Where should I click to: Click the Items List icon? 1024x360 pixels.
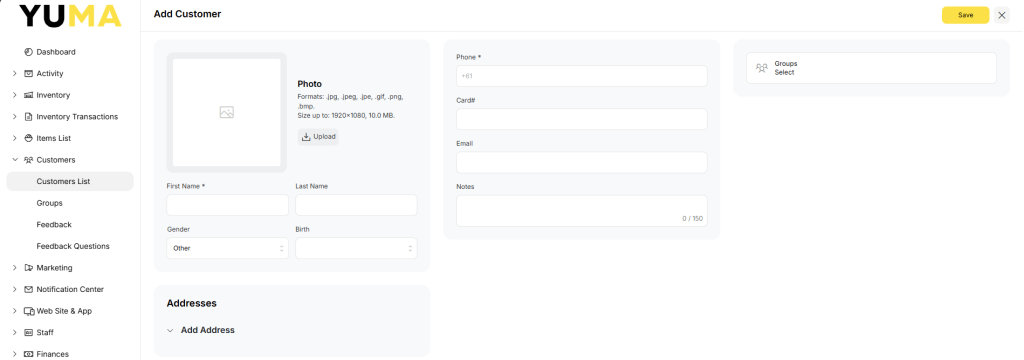click(x=28, y=139)
